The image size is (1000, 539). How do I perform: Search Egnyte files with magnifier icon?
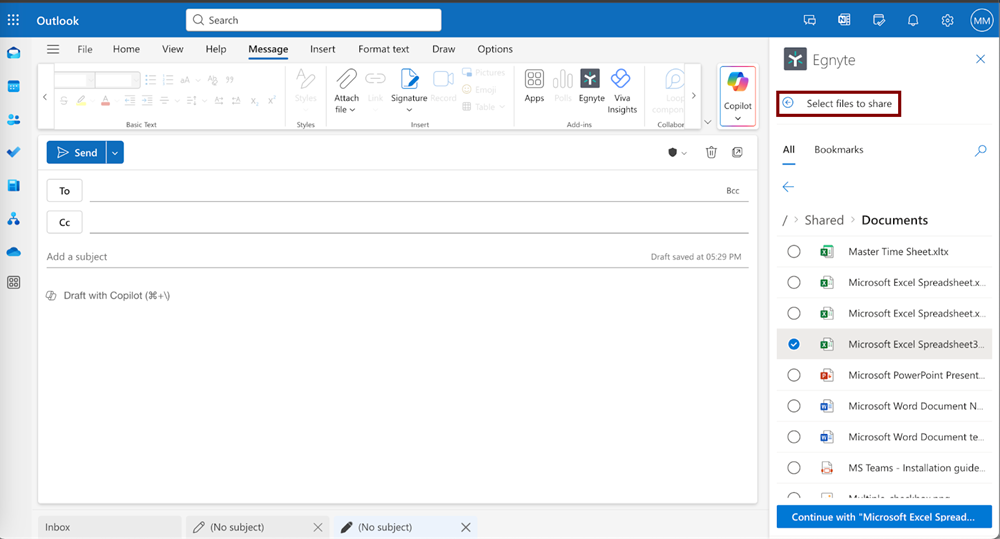tap(980, 150)
